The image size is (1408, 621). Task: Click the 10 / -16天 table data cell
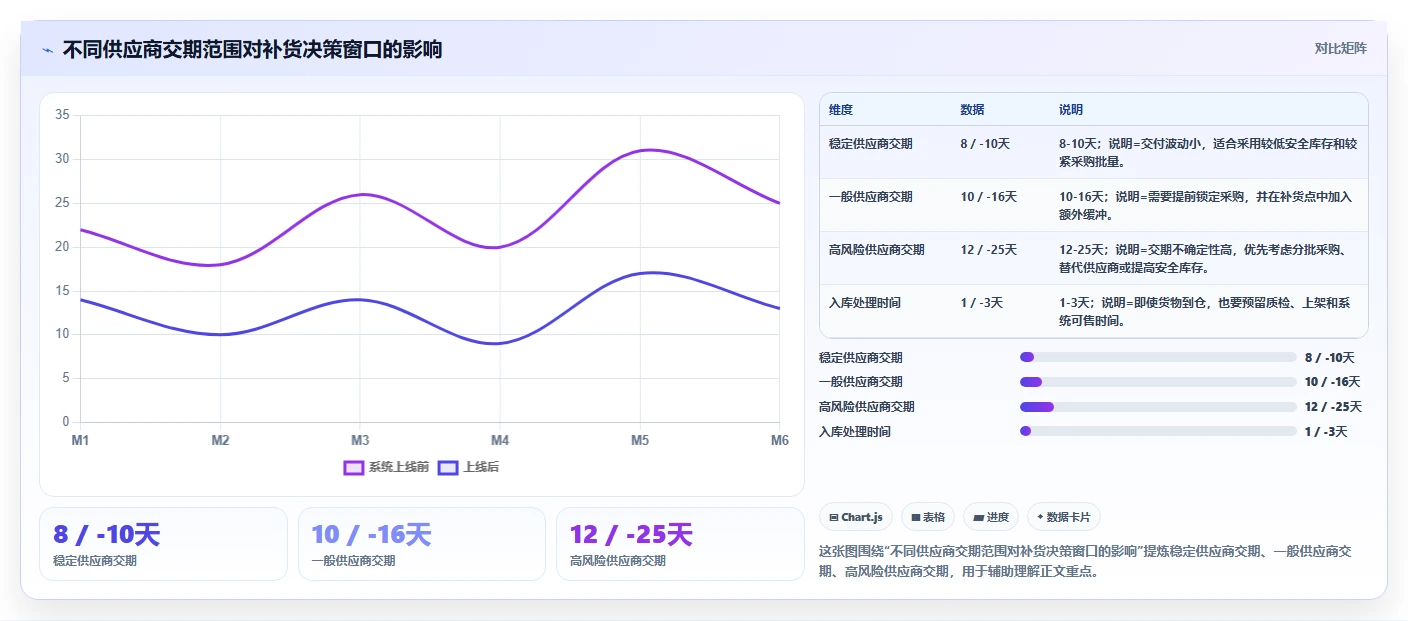(989, 197)
